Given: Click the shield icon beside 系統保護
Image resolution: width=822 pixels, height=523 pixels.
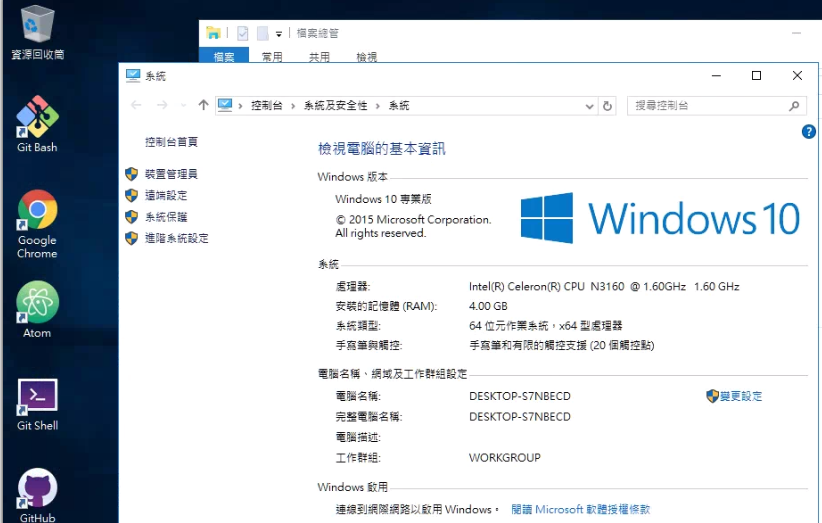Looking at the screenshot, I should pos(132,217).
